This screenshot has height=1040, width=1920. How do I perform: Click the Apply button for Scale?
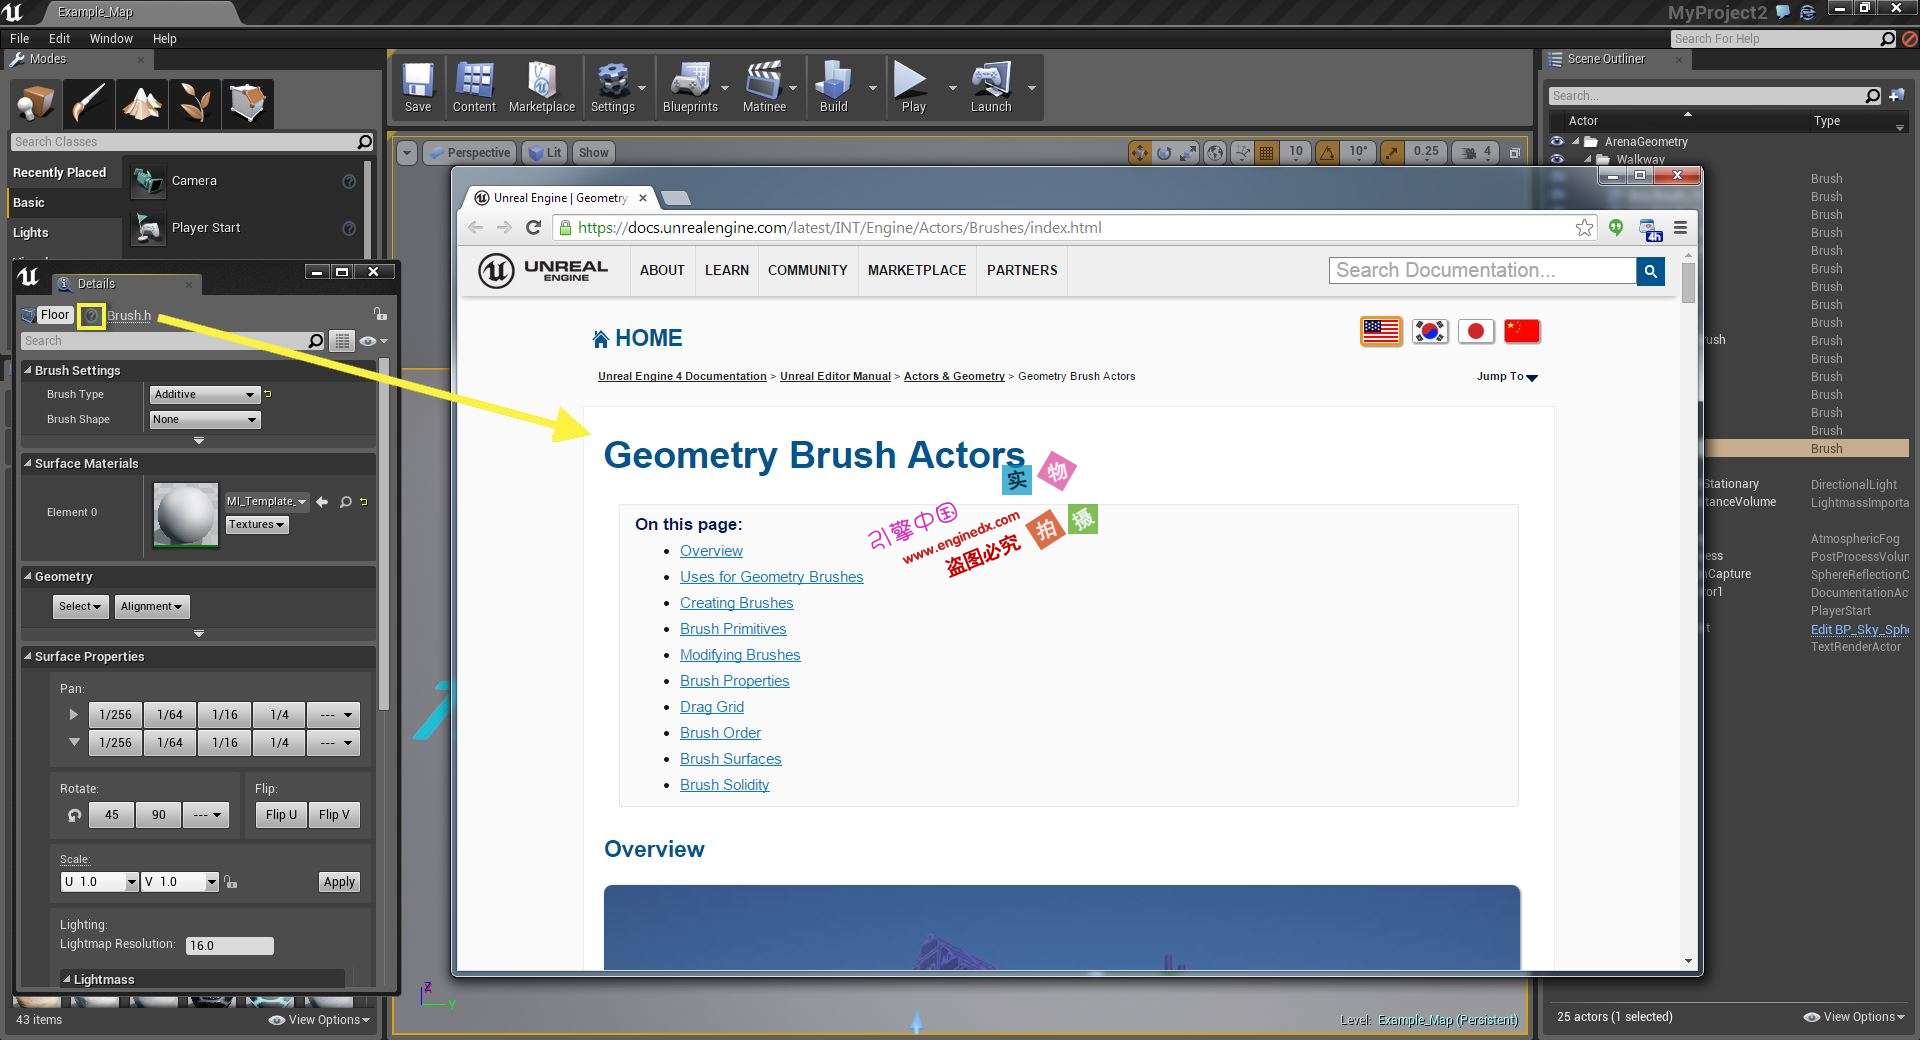[339, 882]
